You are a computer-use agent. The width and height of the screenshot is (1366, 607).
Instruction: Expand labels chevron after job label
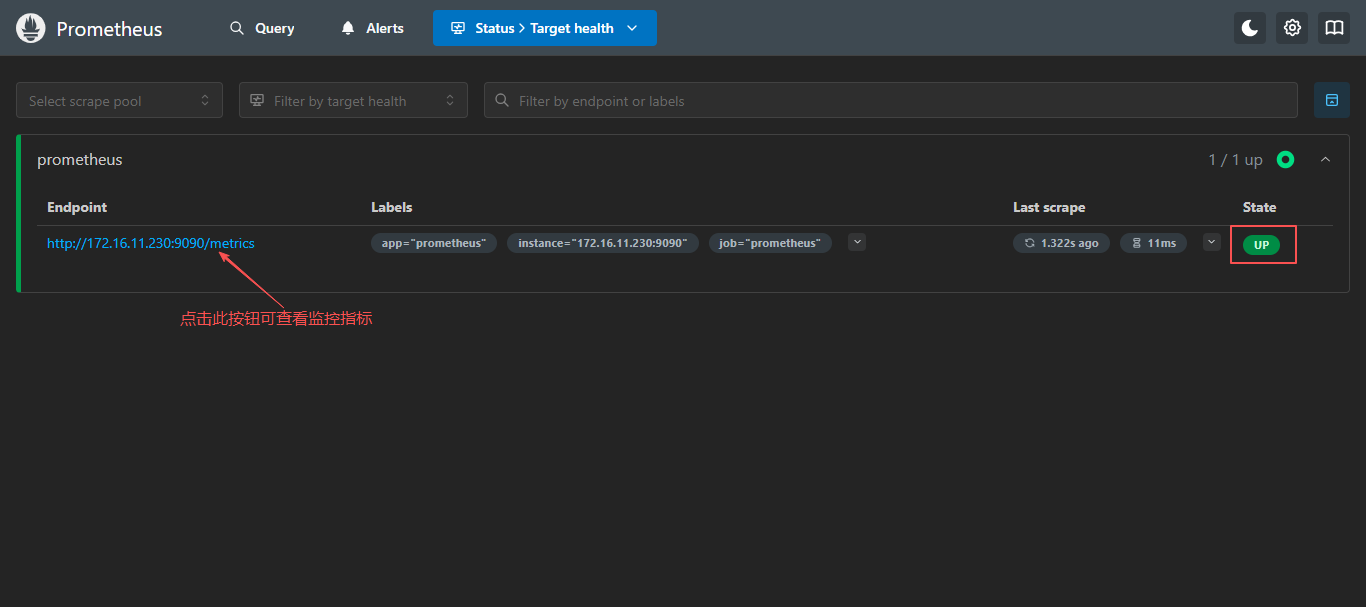click(857, 242)
